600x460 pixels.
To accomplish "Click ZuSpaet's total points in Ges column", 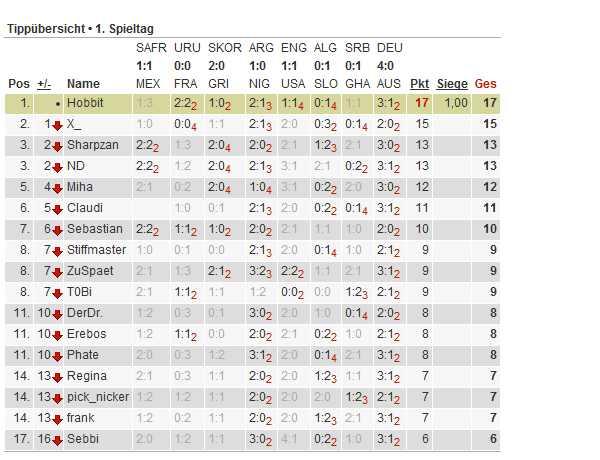I will [491, 271].
